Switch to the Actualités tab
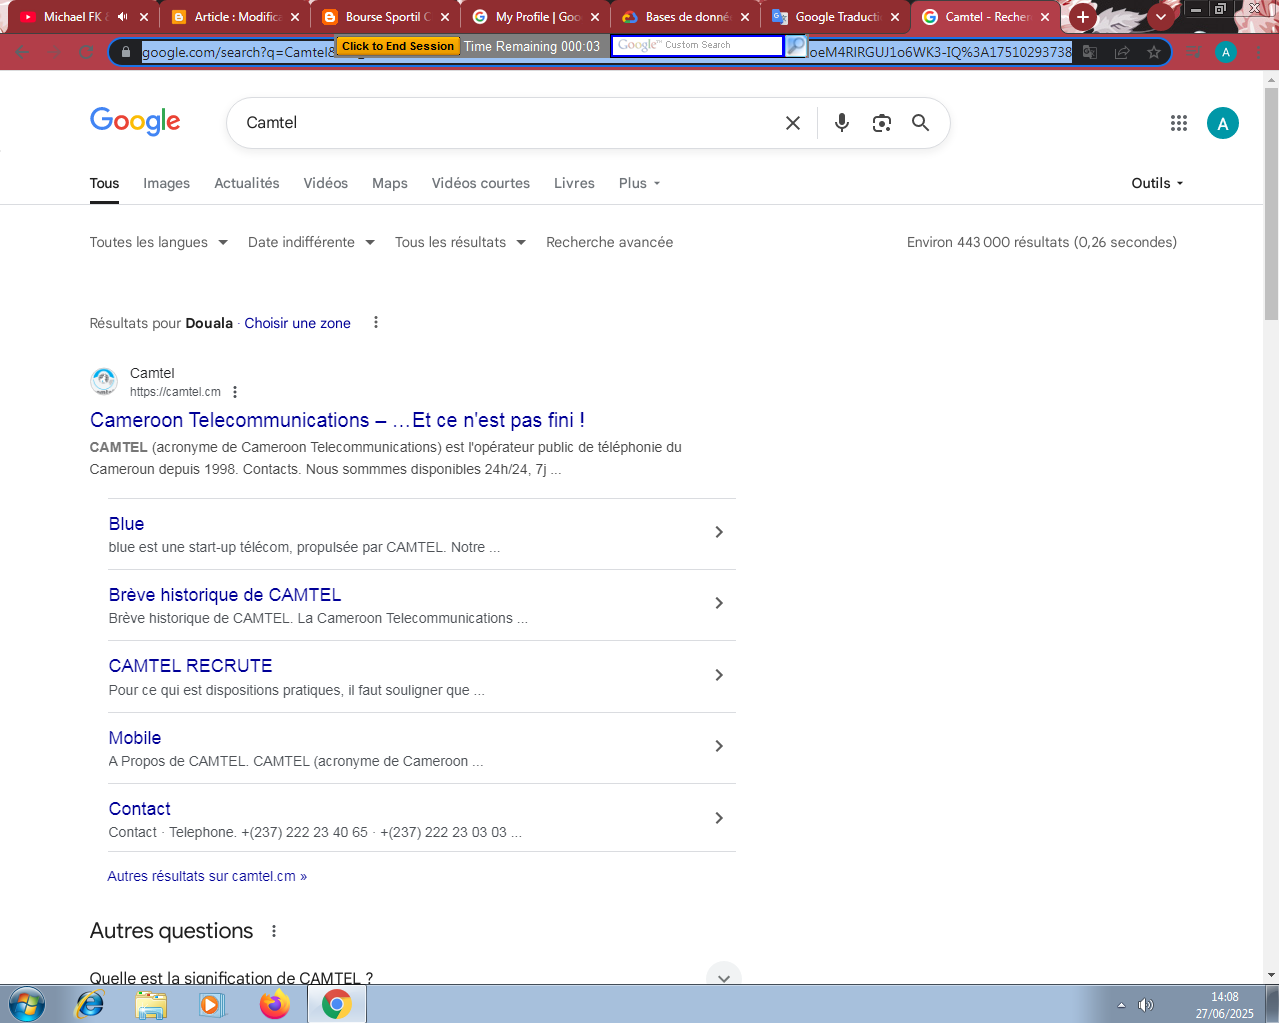Screen dimensions: 1279x1023 pyautogui.click(x=247, y=183)
